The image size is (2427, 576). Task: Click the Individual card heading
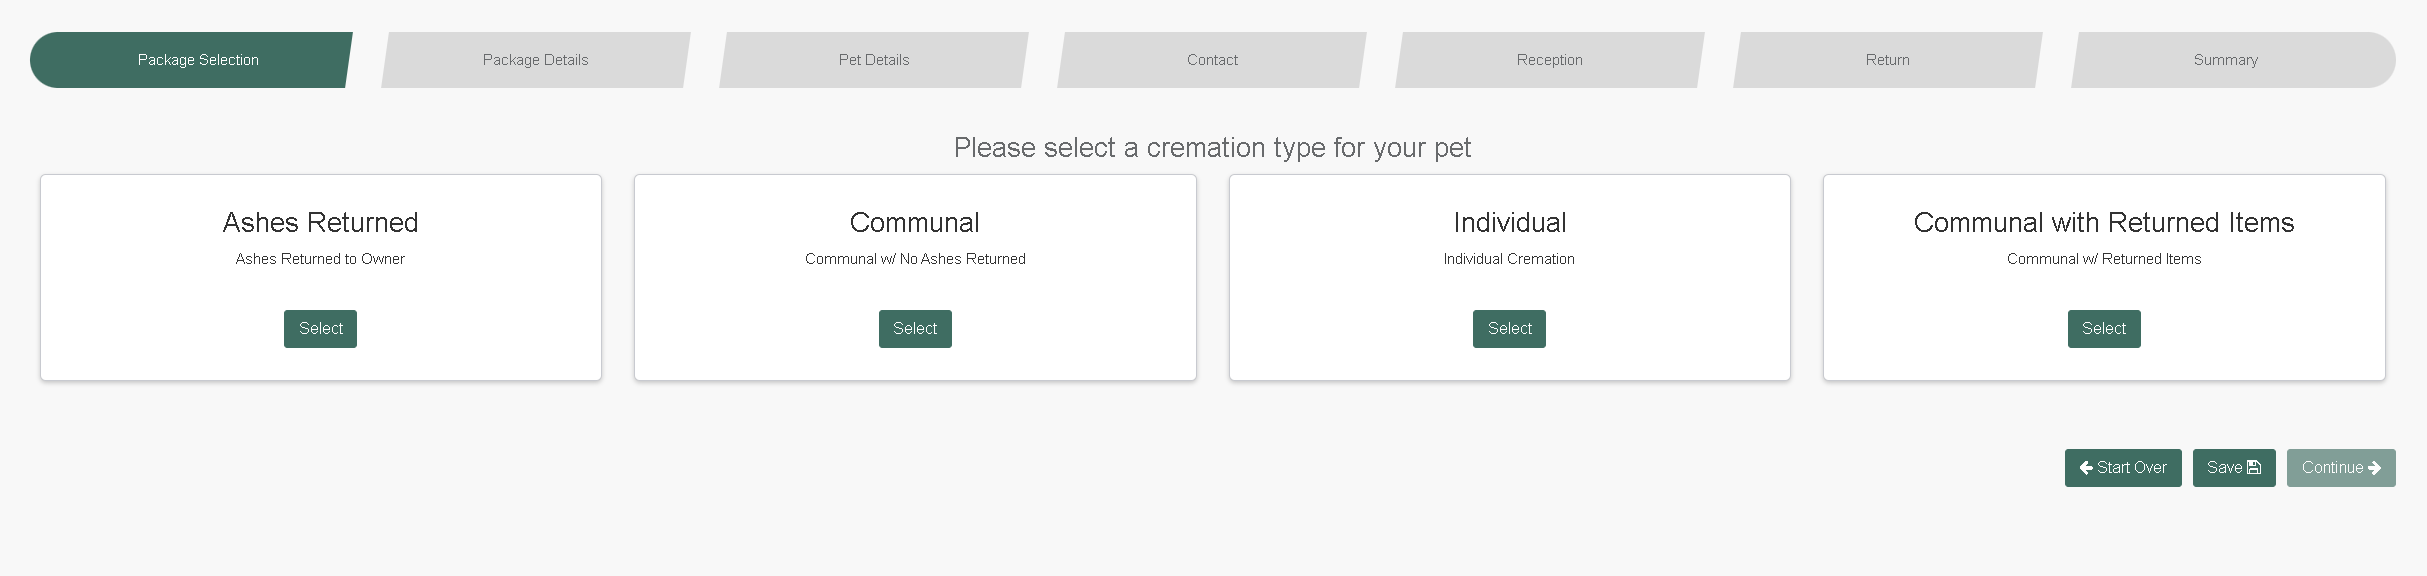pyautogui.click(x=1509, y=222)
